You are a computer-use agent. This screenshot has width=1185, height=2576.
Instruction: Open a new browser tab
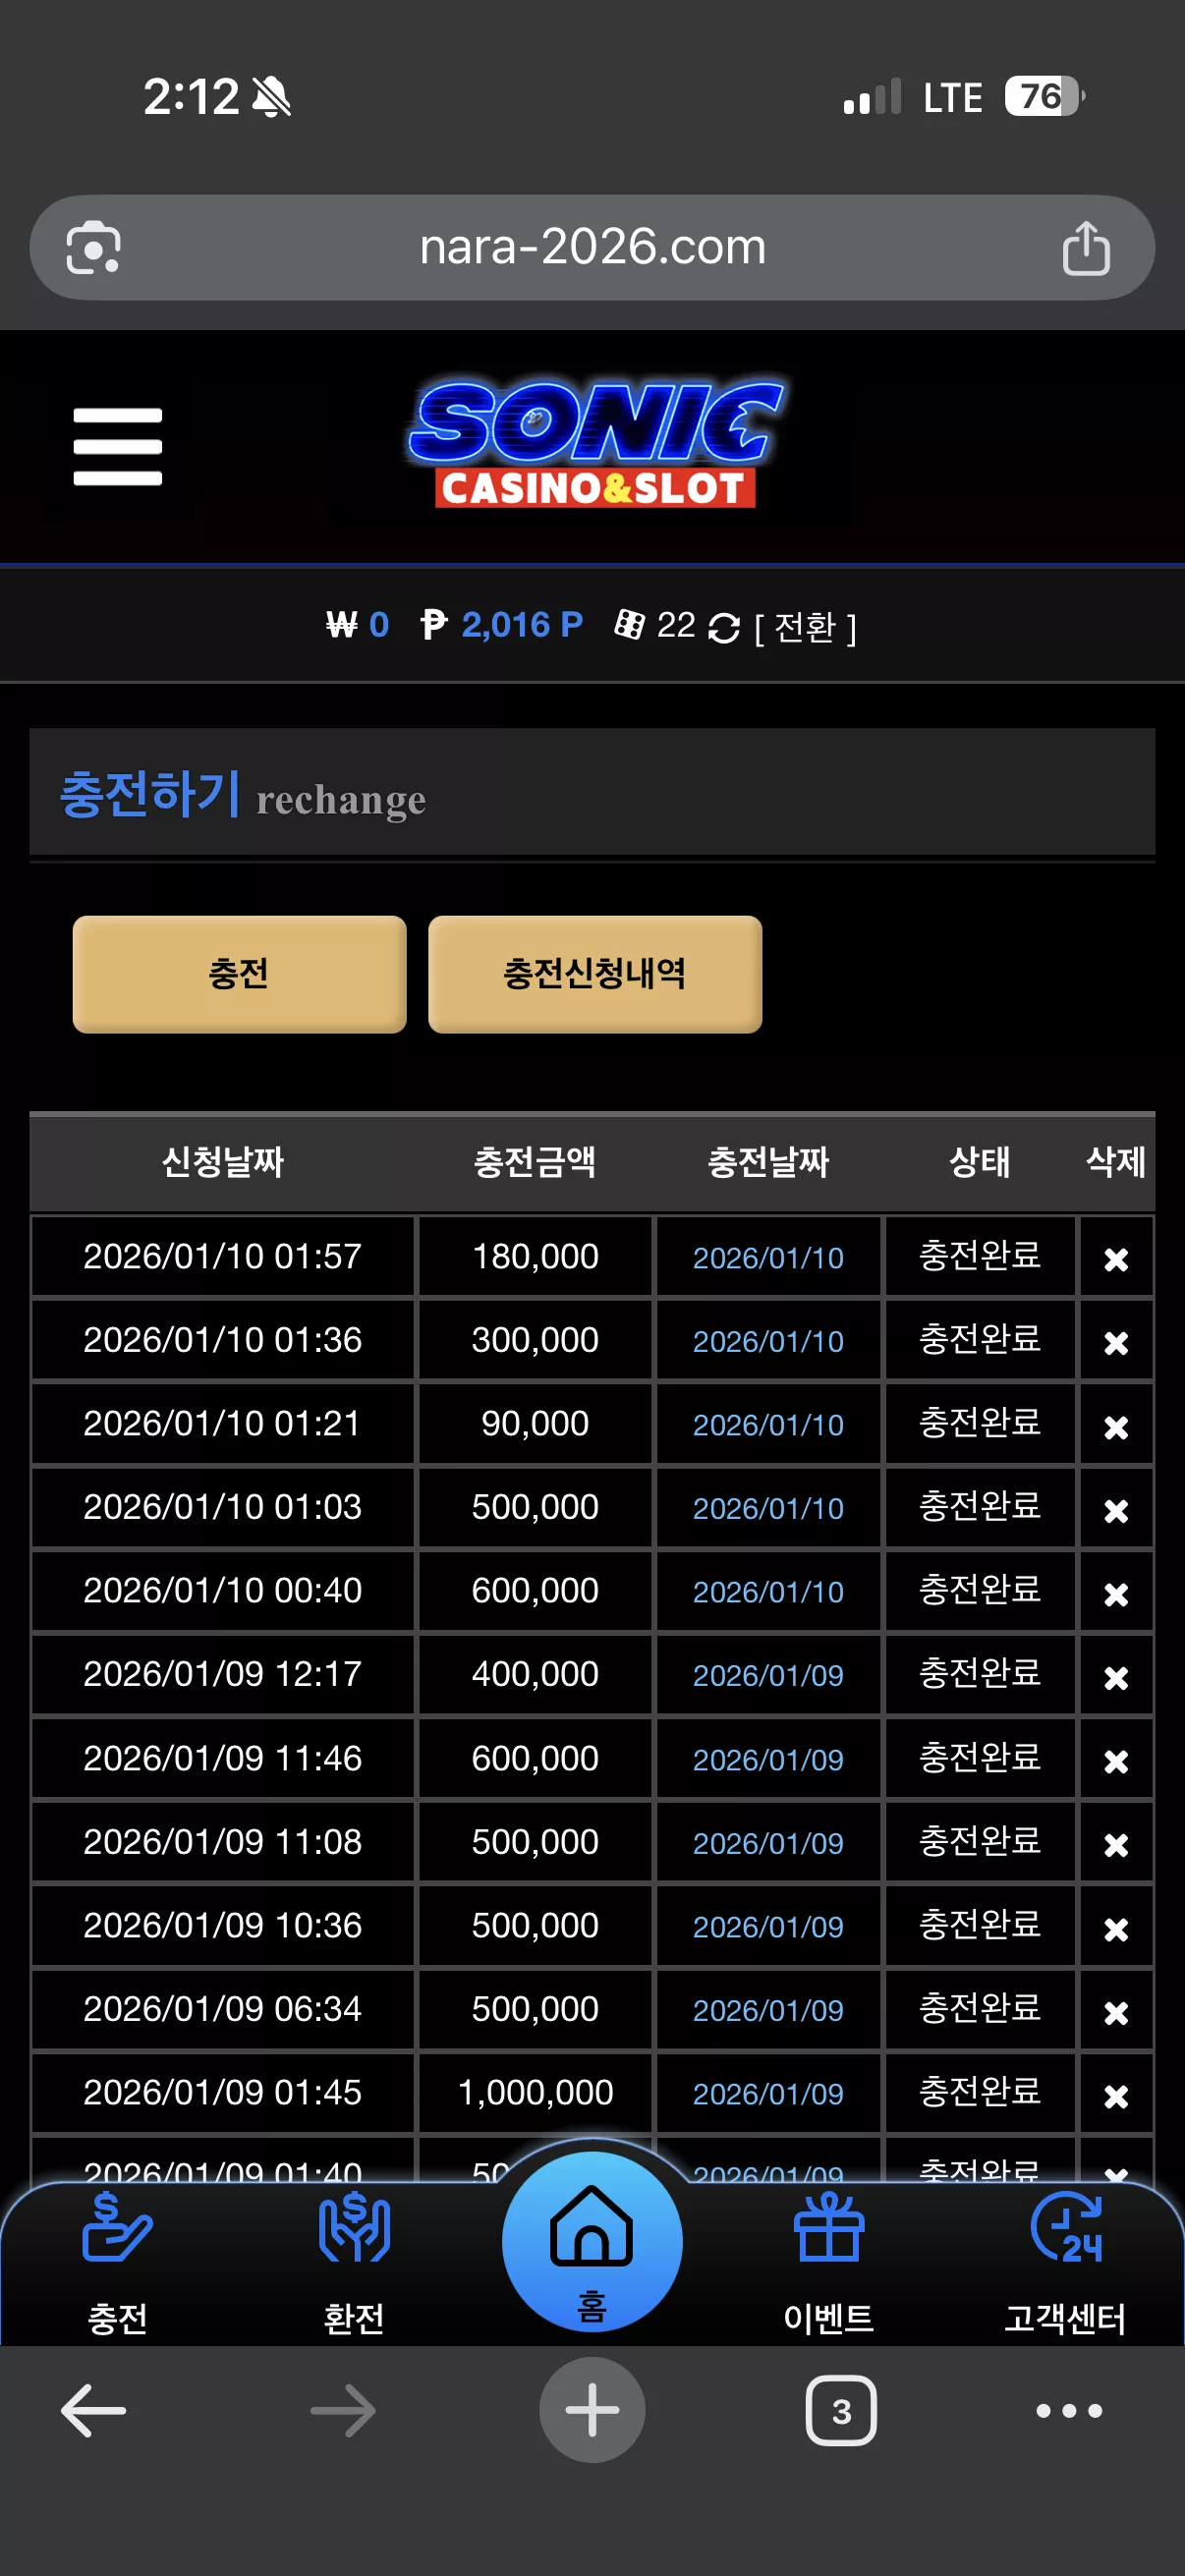click(x=592, y=2410)
